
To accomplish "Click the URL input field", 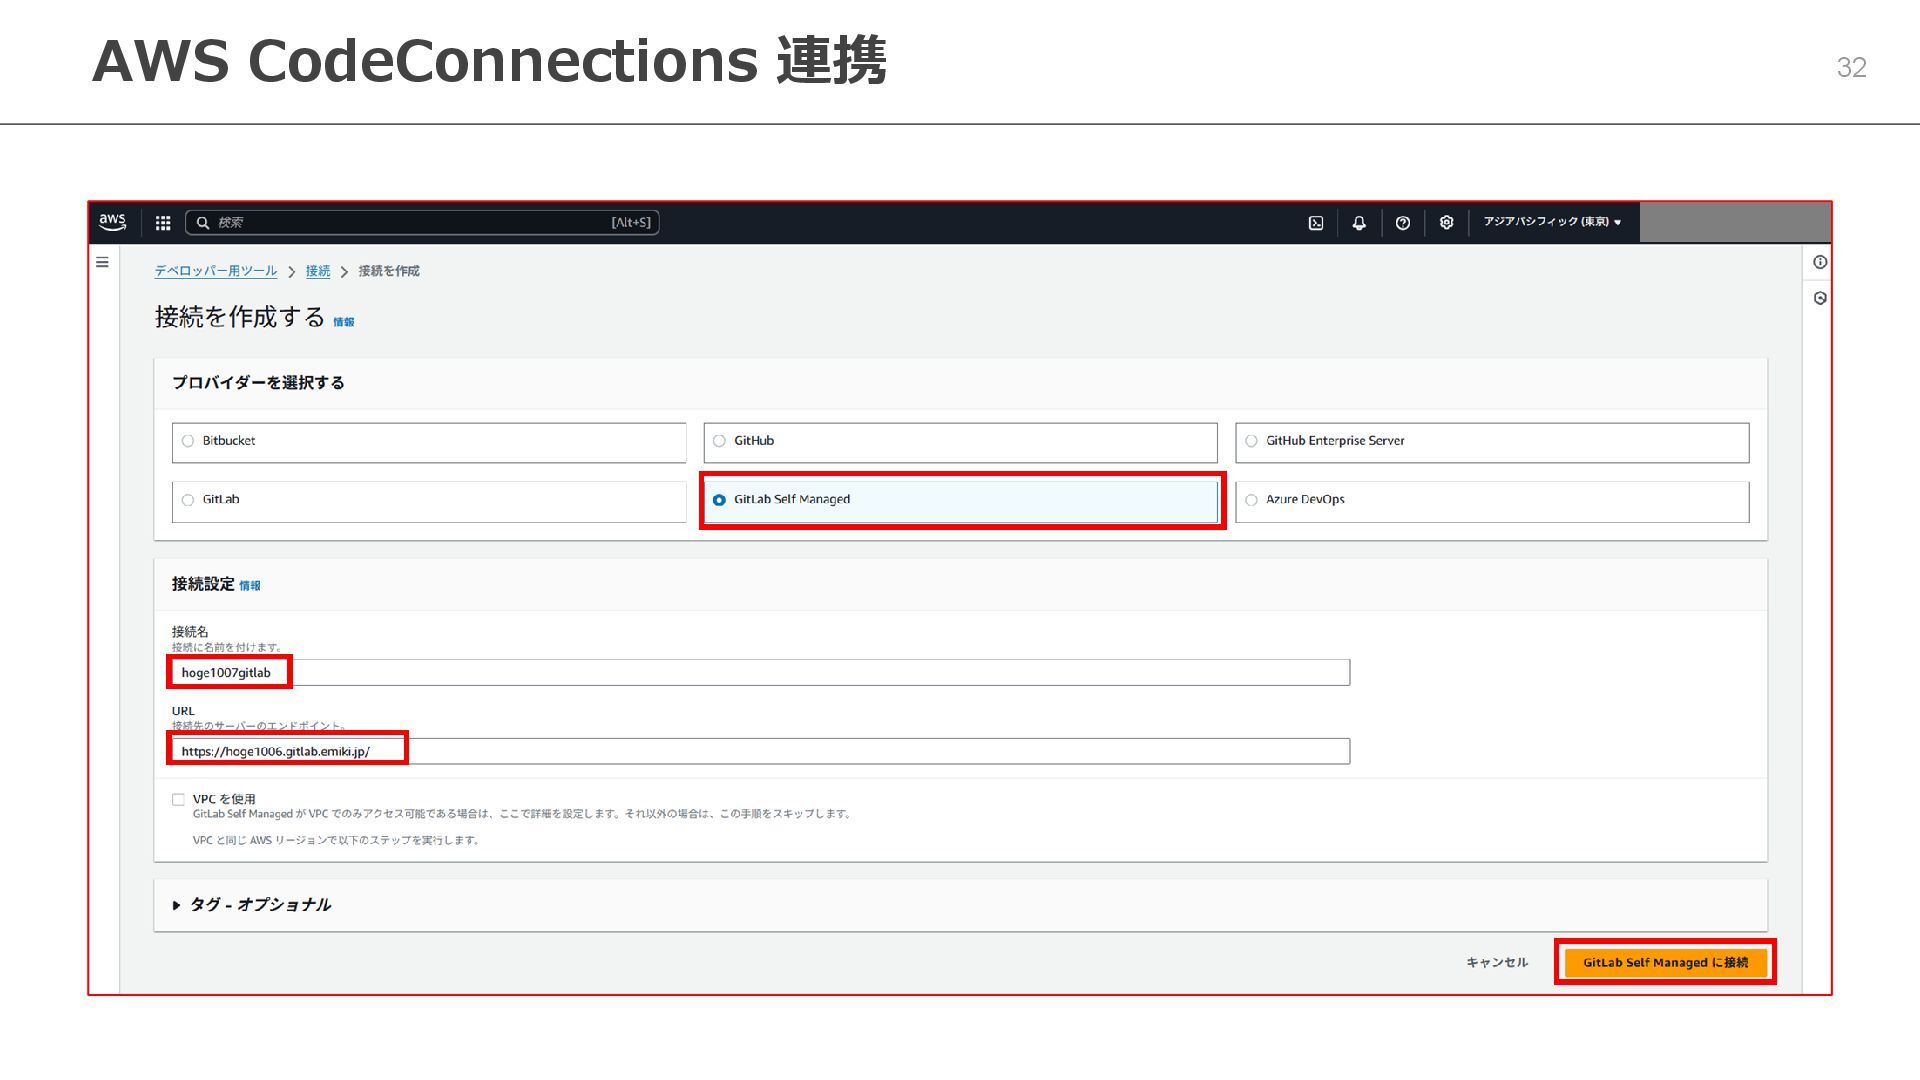I will [x=760, y=751].
